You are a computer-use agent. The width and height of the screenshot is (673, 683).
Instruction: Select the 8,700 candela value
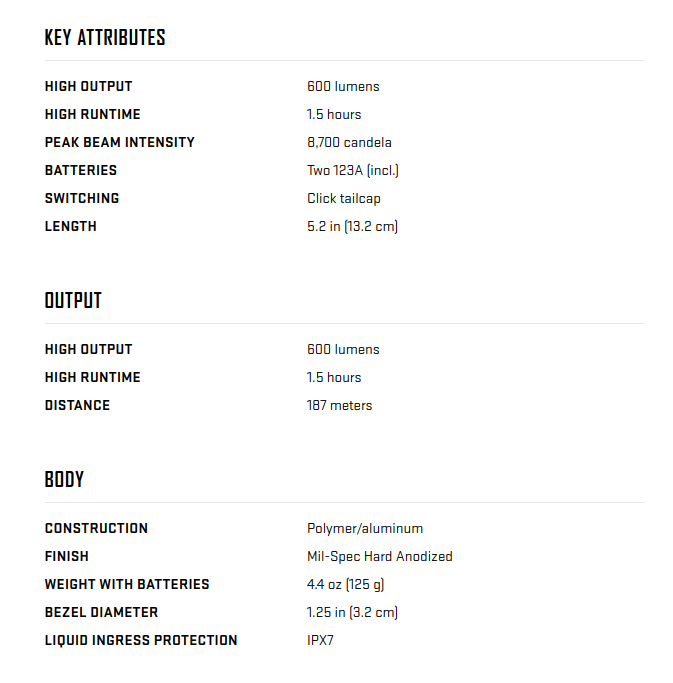(349, 143)
